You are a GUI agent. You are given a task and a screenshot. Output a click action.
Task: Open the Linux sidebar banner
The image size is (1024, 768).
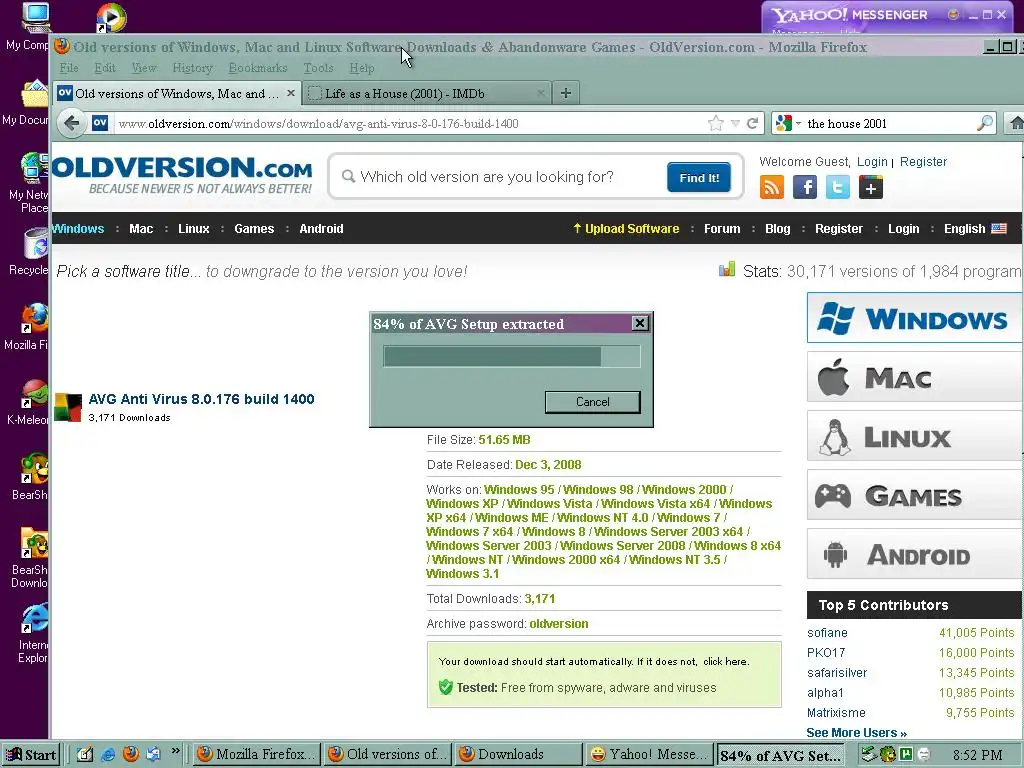[915, 436]
